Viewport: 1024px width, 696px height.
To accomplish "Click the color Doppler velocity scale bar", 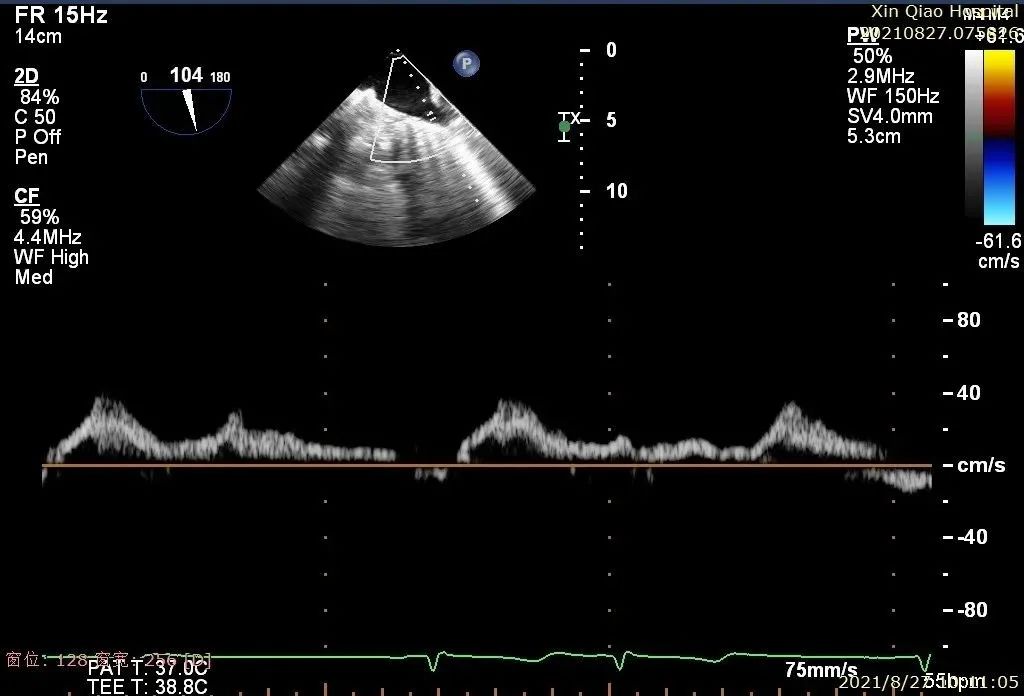I will click(999, 136).
